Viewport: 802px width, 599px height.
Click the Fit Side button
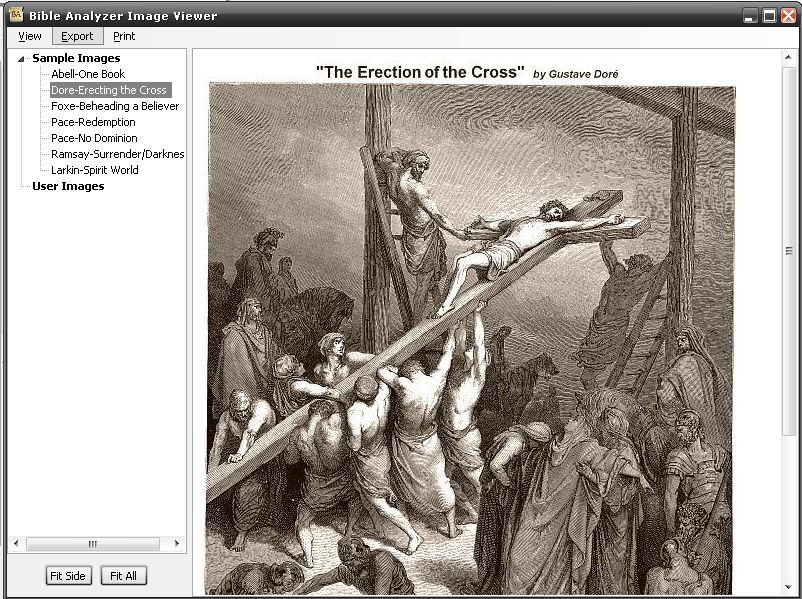[x=69, y=575]
